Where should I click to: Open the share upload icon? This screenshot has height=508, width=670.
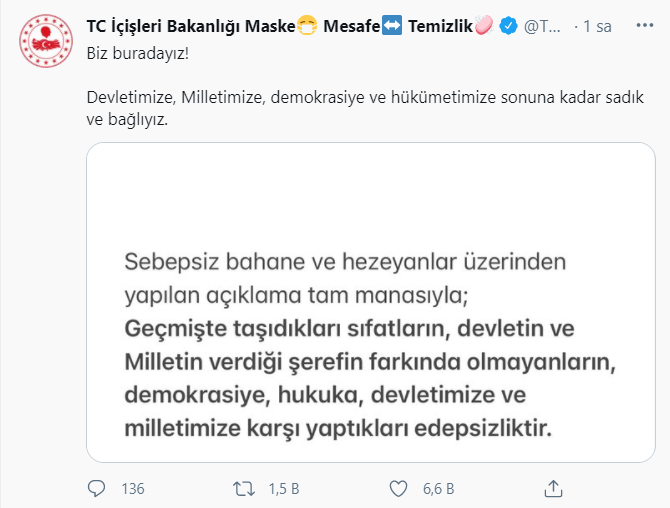point(553,488)
